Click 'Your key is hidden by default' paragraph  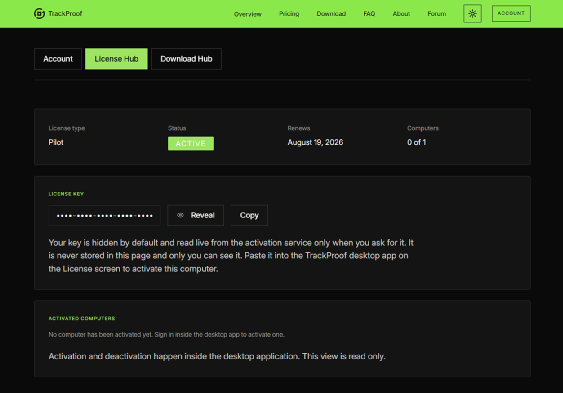(x=231, y=256)
